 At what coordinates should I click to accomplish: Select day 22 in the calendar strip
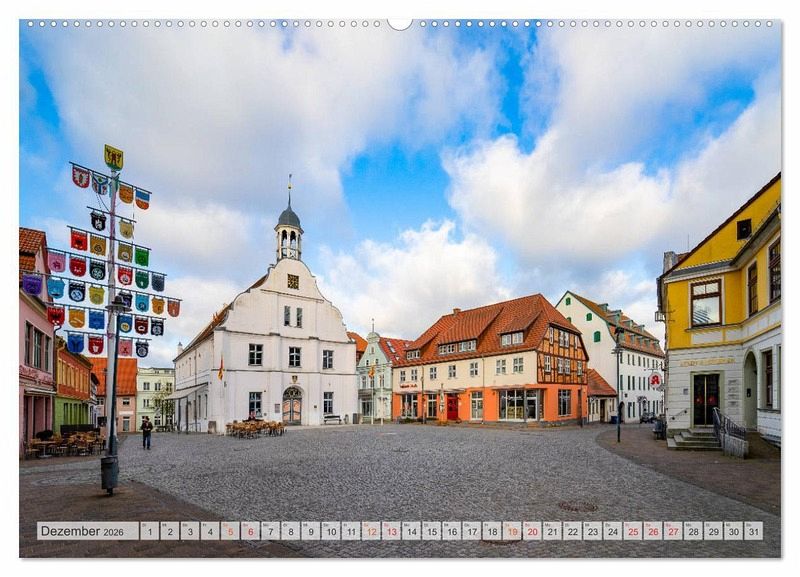point(573,531)
